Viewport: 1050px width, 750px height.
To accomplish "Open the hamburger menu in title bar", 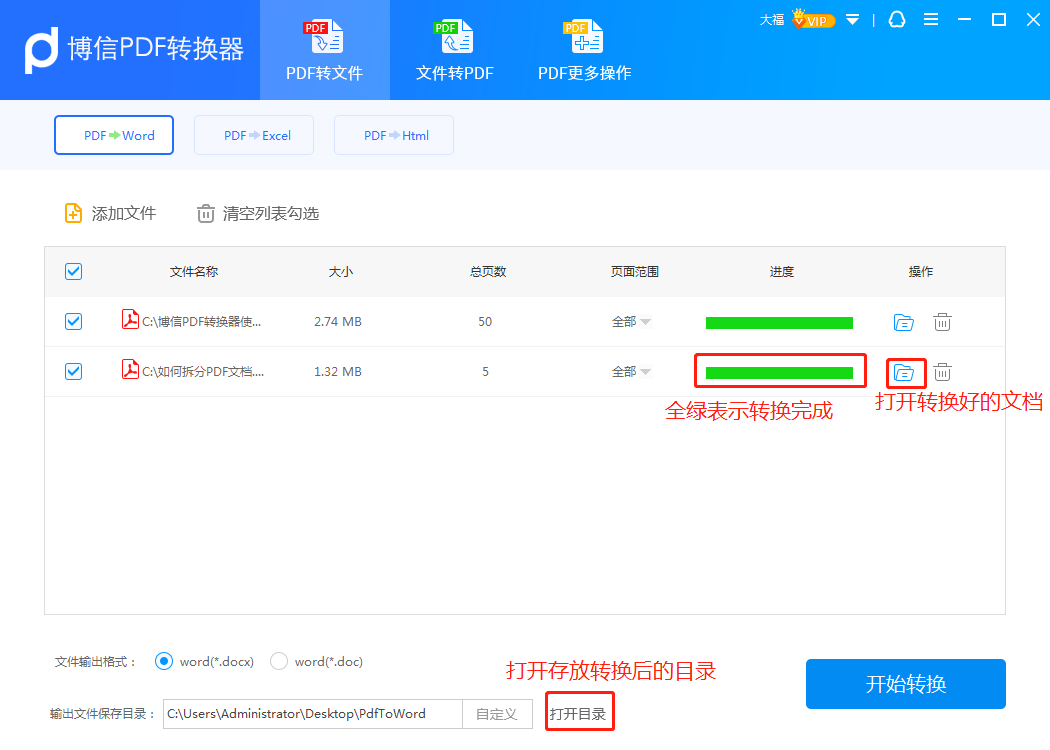I will tap(931, 19).
